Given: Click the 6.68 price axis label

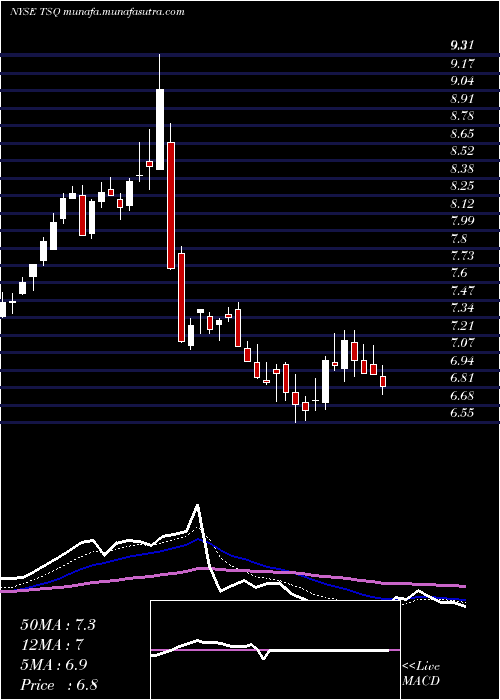Looking at the screenshot, I should click(462, 396).
